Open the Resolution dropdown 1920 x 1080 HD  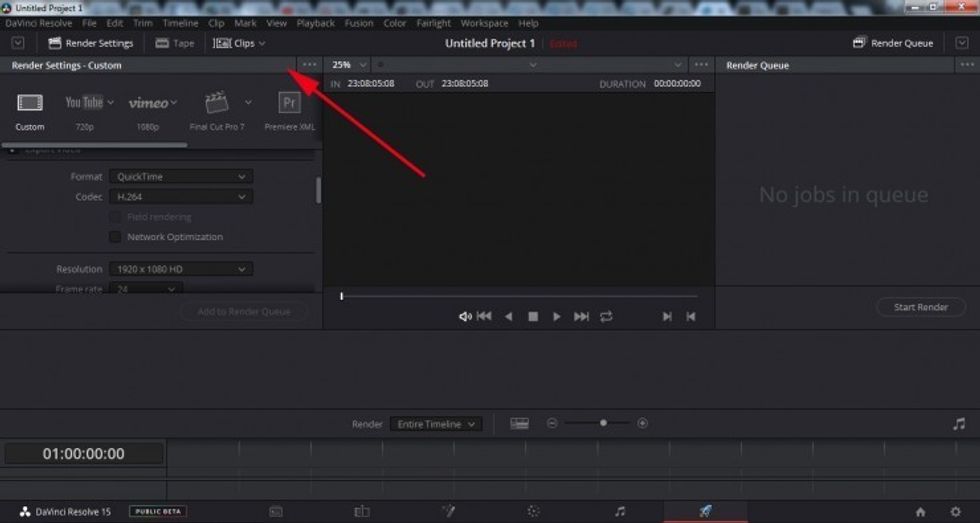[181, 269]
